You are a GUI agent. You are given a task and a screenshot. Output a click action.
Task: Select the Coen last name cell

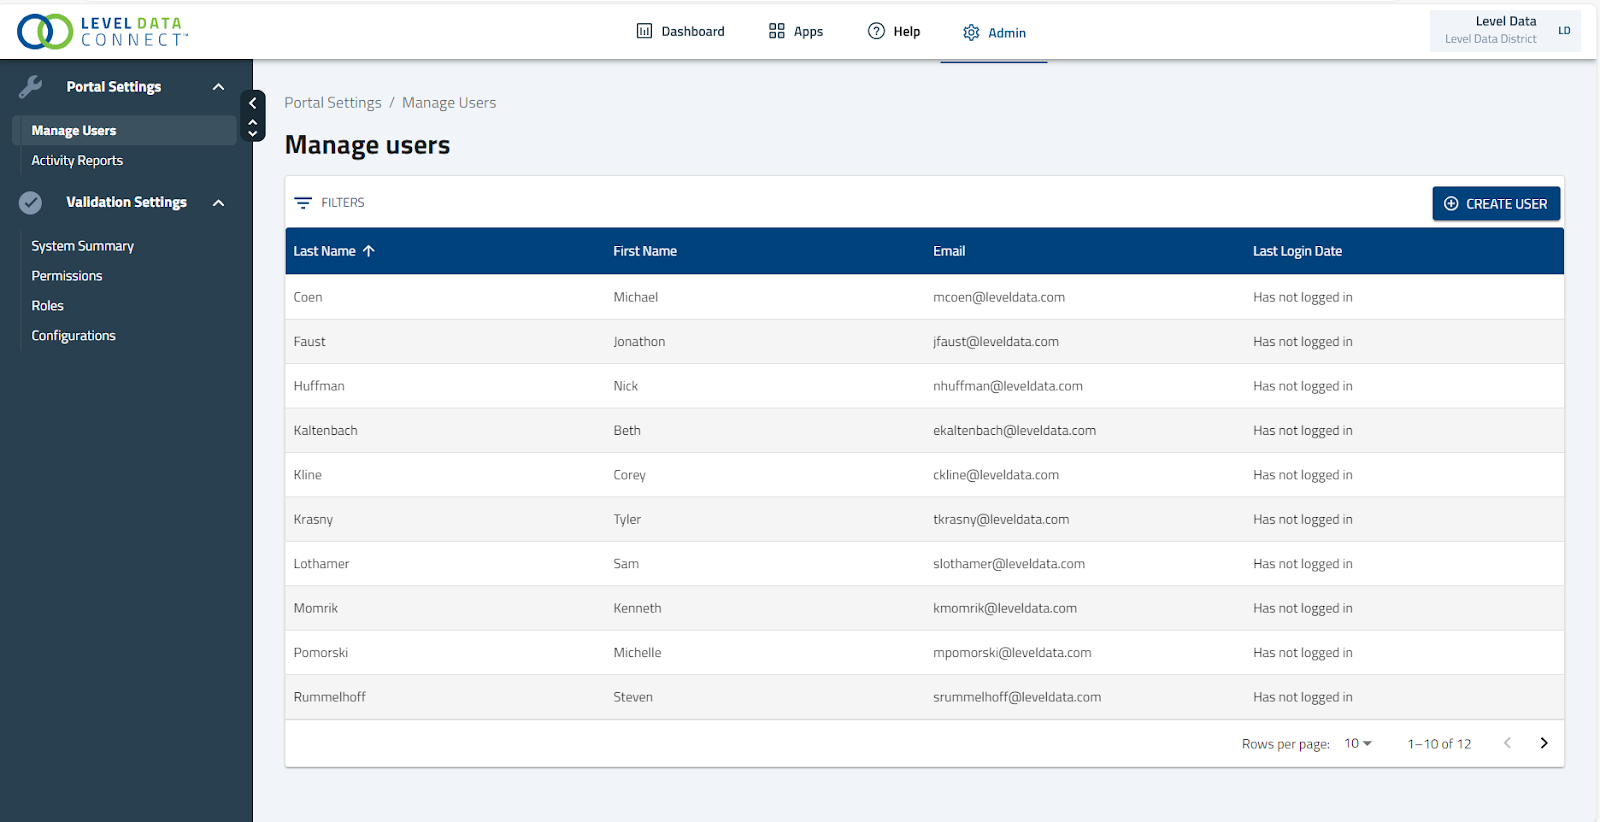[x=308, y=297]
